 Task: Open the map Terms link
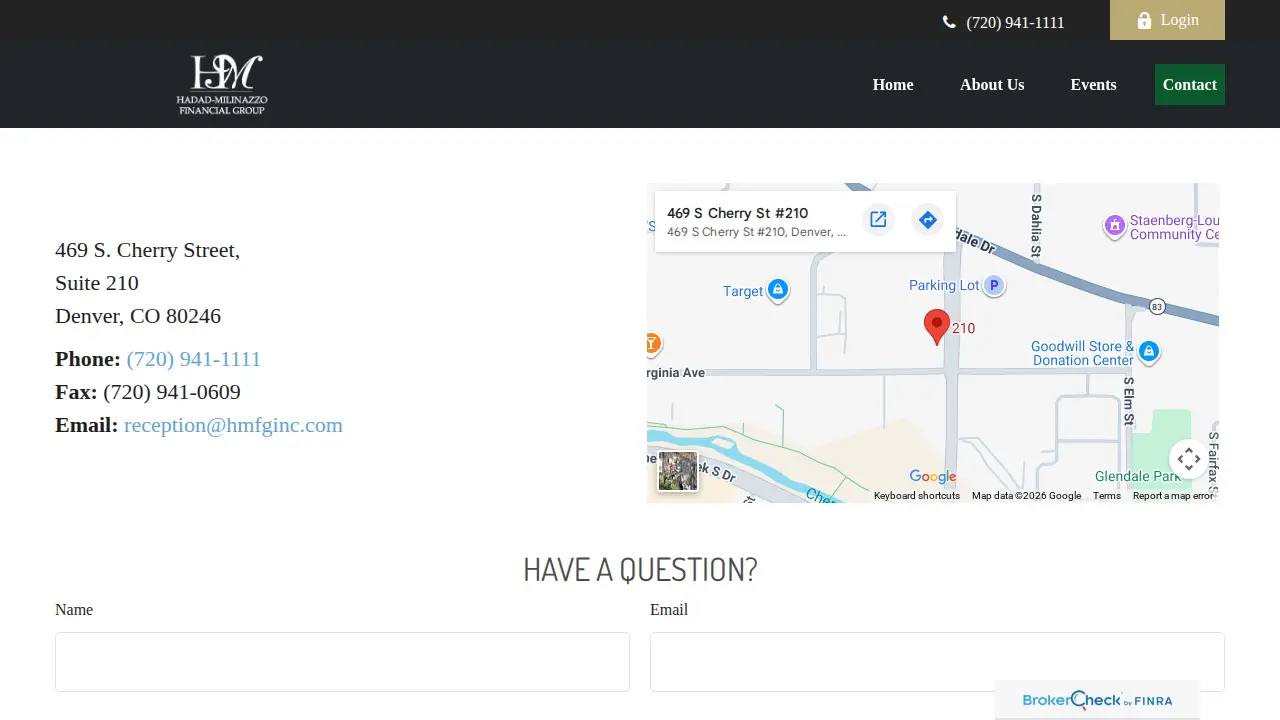pyautogui.click(x=1107, y=496)
